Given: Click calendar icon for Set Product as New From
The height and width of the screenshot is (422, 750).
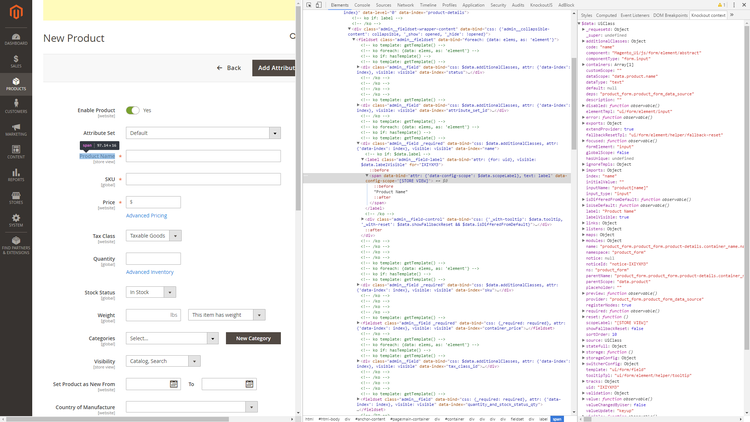Looking at the screenshot, I should tap(173, 384).
